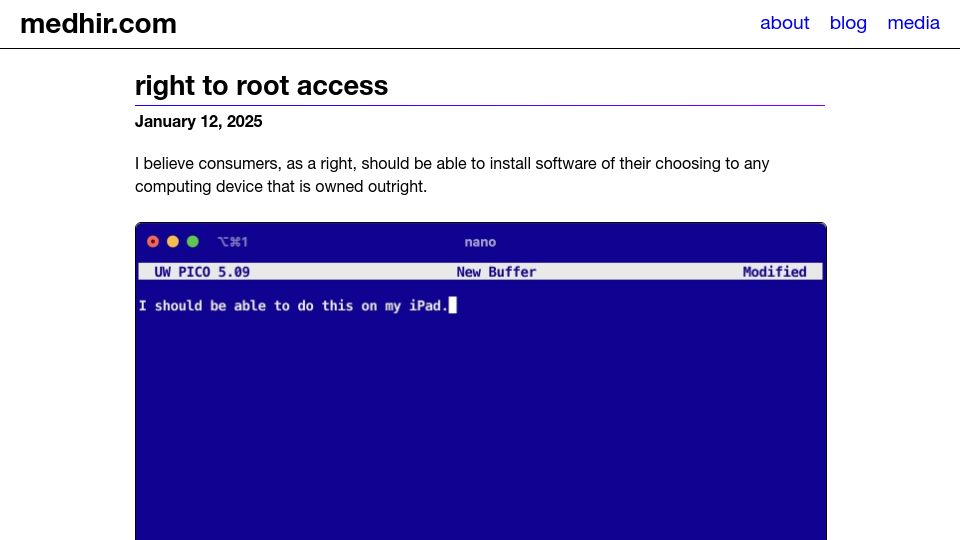This screenshot has height=540, width=960.
Task: Open the media page
Action: [x=913, y=23]
